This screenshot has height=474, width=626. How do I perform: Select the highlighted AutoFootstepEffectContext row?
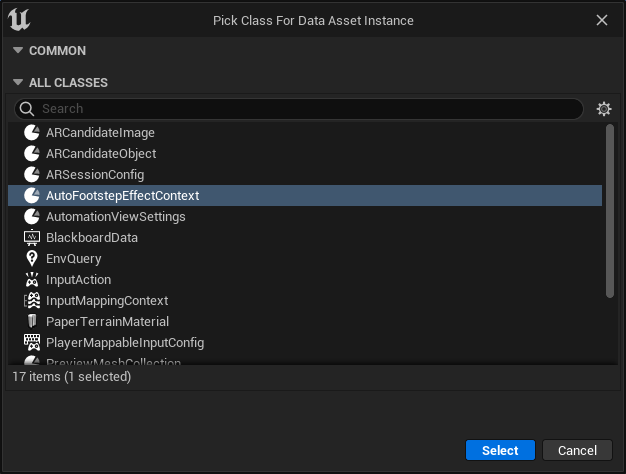(x=305, y=196)
